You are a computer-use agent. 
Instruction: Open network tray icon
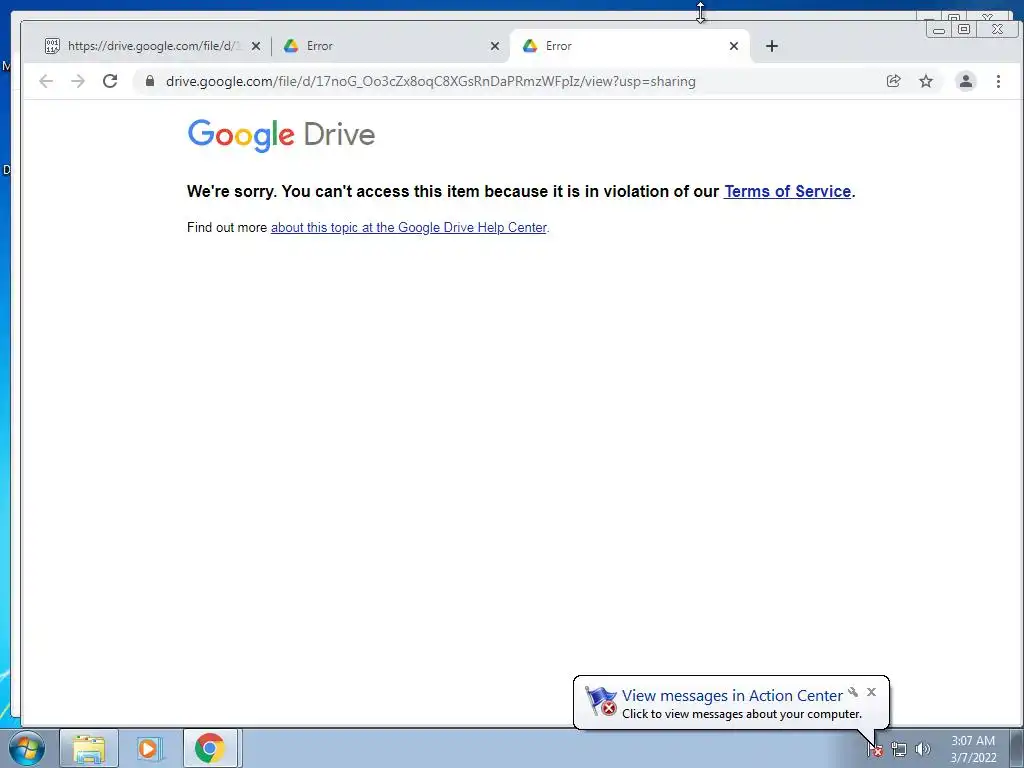point(899,749)
